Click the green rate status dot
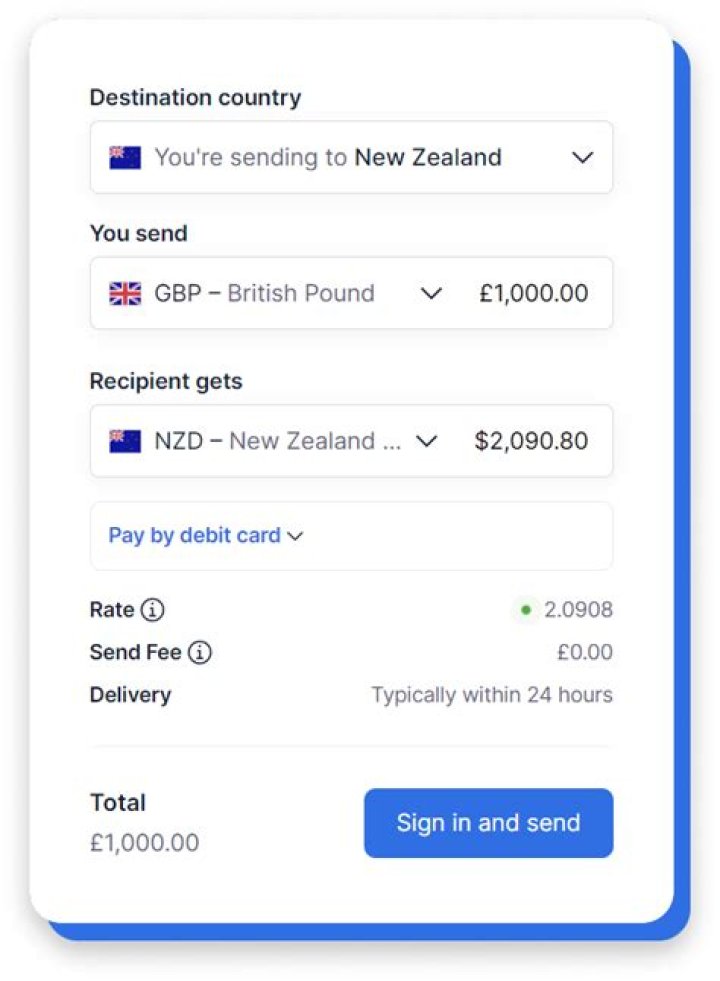The width and height of the screenshot is (720, 981). pyautogui.click(x=525, y=609)
